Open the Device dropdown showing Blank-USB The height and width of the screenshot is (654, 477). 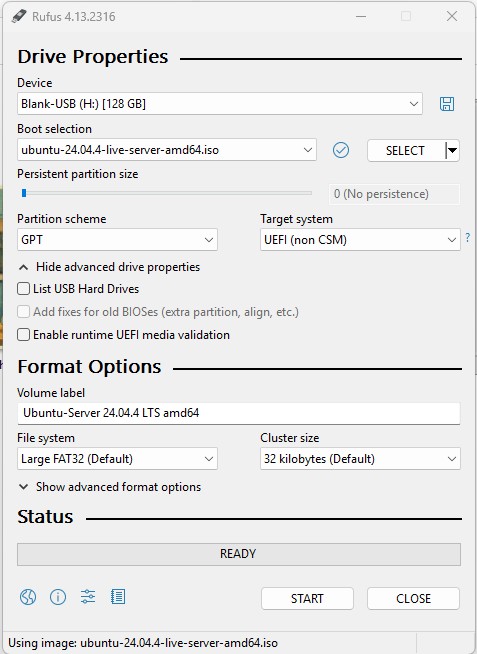point(220,104)
